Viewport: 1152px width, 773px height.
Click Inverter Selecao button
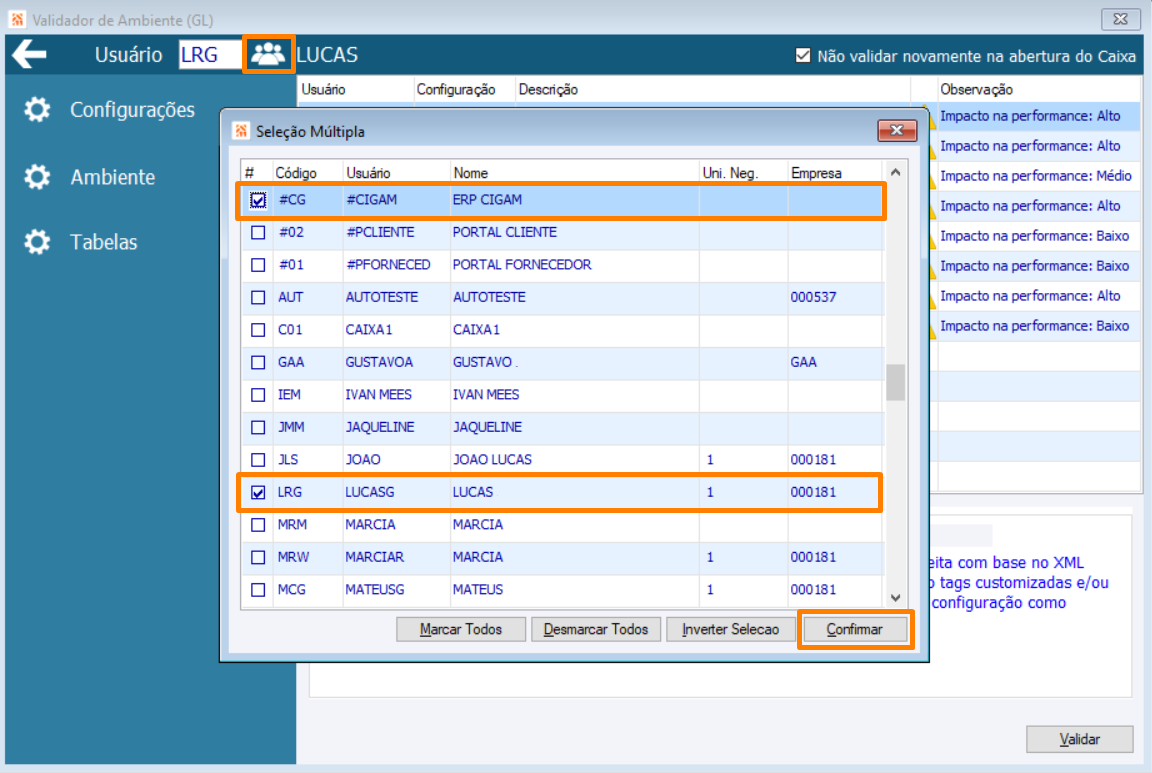(730, 629)
